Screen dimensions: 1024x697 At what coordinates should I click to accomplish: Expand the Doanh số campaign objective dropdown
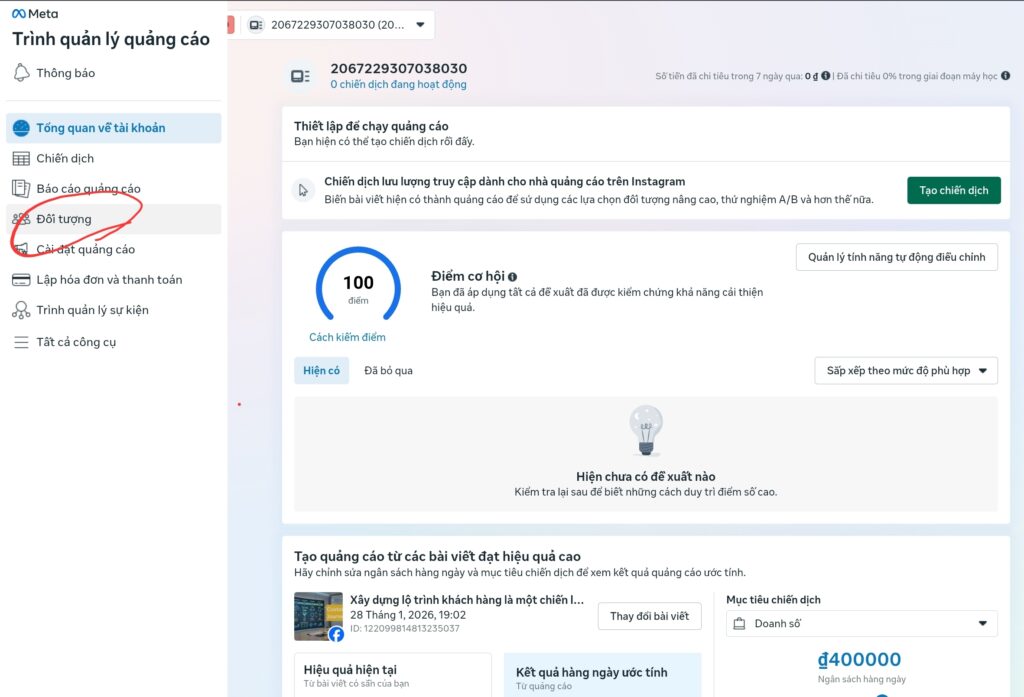862,624
